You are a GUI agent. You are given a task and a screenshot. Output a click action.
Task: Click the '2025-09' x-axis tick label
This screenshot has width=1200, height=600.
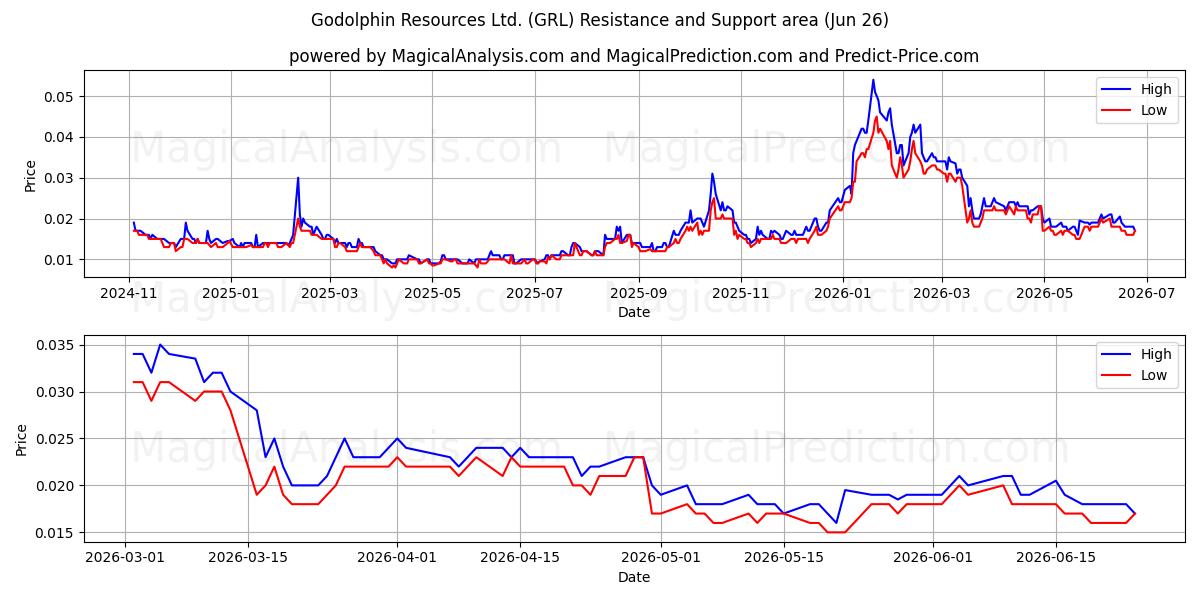[x=637, y=293]
